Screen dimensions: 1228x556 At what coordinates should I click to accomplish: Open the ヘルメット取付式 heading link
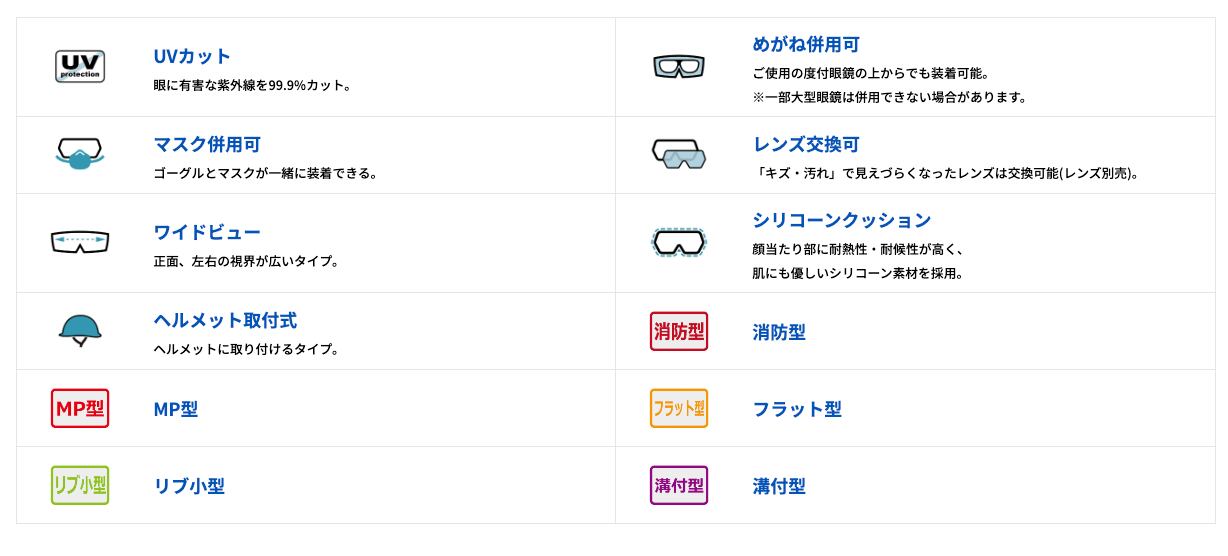coord(225,321)
